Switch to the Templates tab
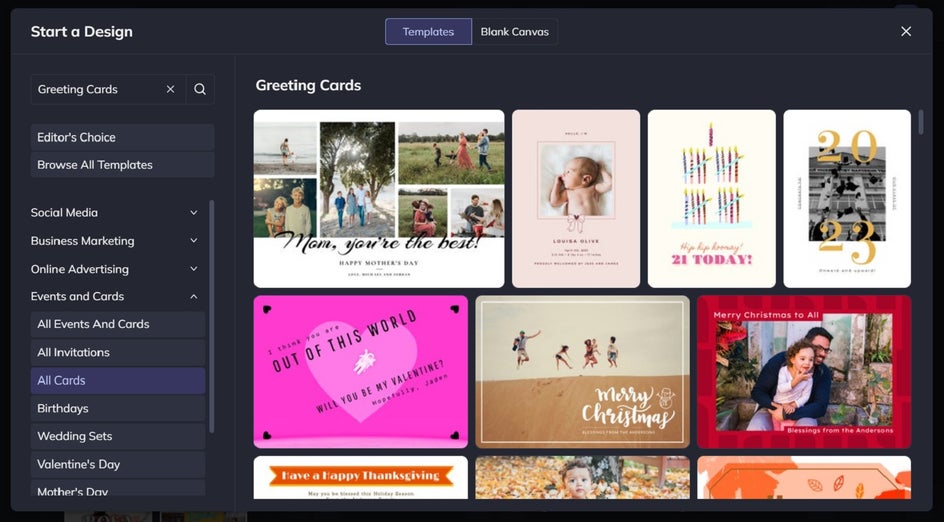 [428, 32]
